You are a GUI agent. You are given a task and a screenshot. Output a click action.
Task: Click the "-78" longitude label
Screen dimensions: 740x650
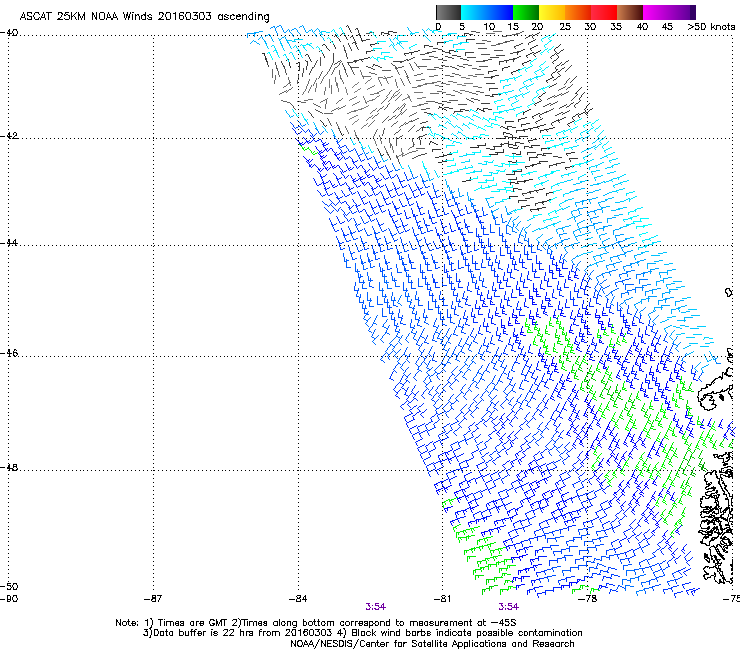pos(588,599)
